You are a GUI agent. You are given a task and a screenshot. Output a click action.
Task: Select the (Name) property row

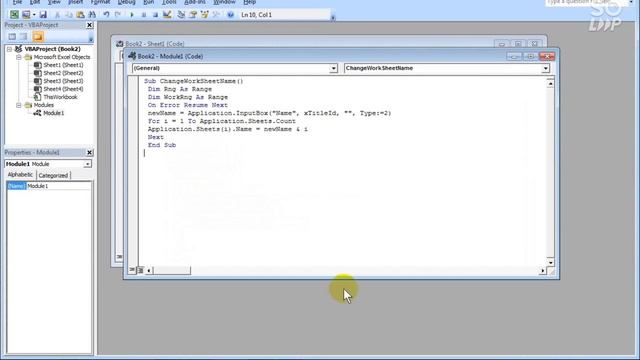point(17,186)
